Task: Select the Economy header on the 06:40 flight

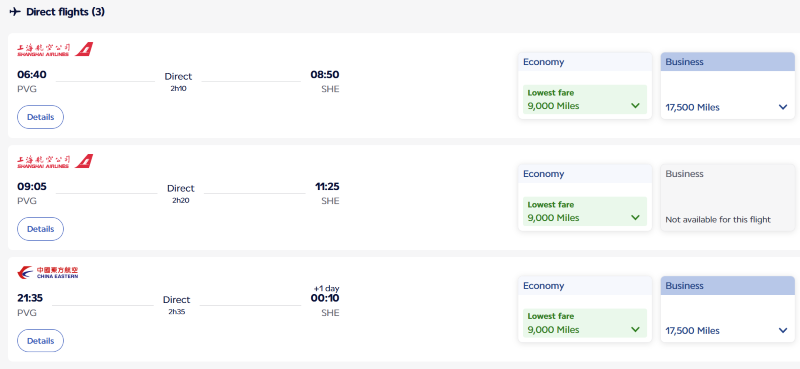Action: click(585, 62)
